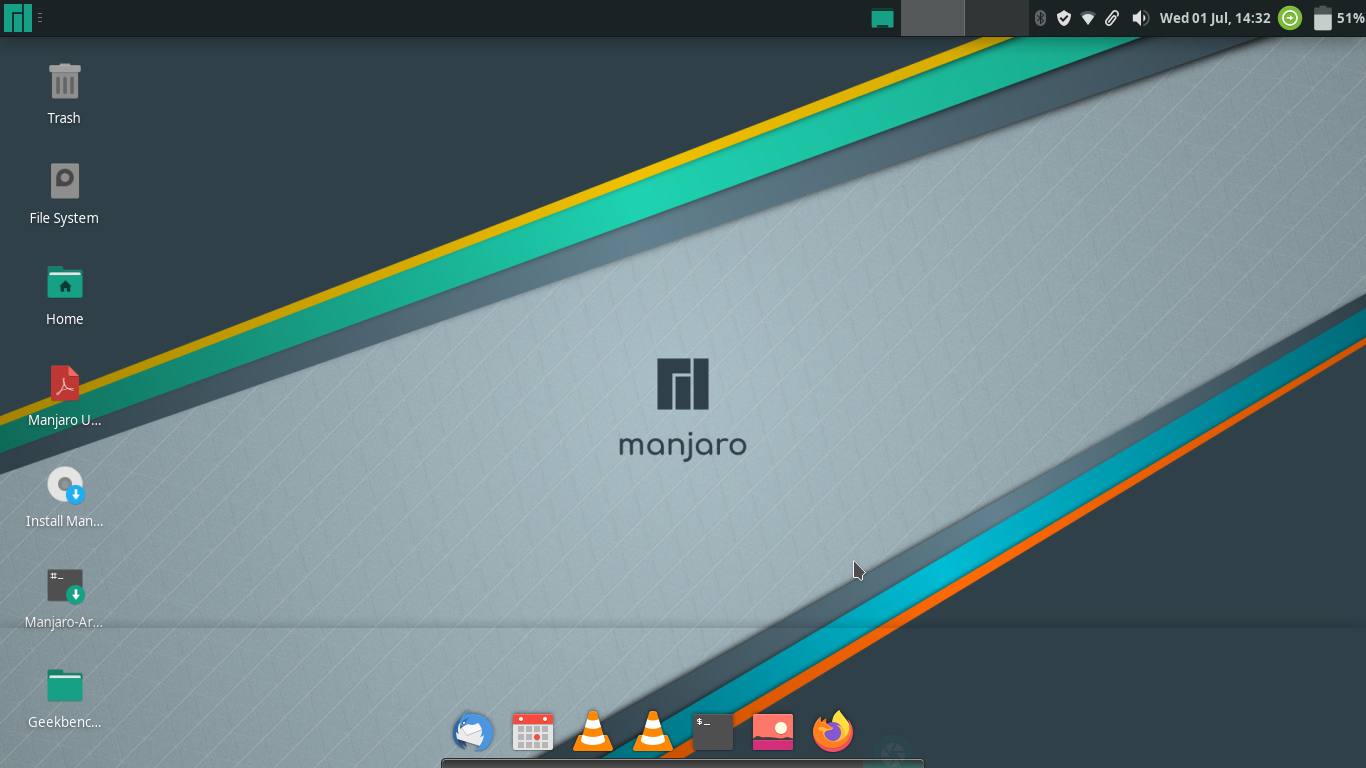
Task: Click the show desktop panel icon
Action: pyautogui.click(x=882, y=18)
